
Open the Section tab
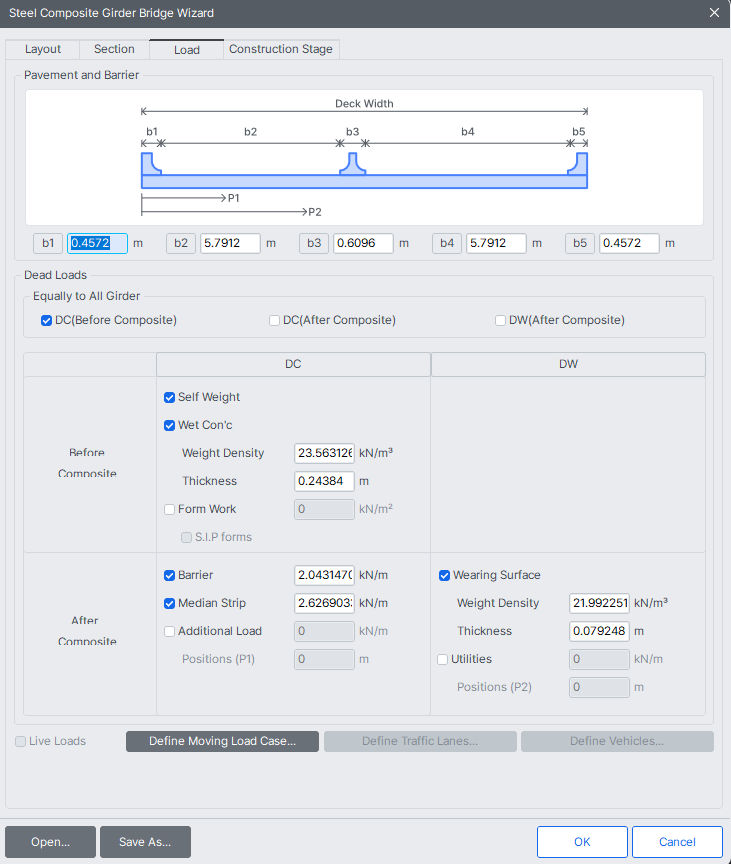click(x=114, y=49)
